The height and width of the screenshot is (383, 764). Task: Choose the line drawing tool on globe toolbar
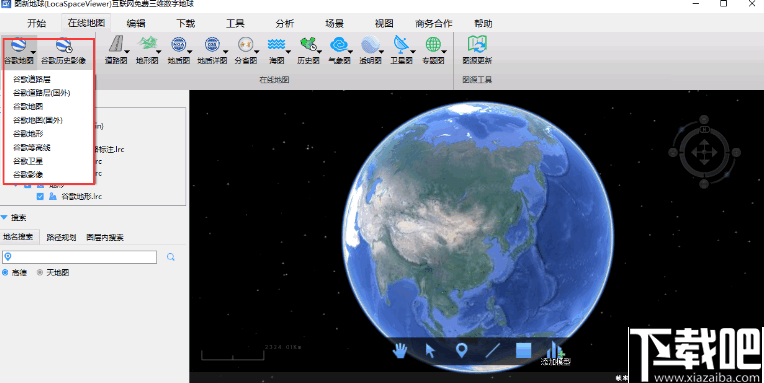click(492, 350)
